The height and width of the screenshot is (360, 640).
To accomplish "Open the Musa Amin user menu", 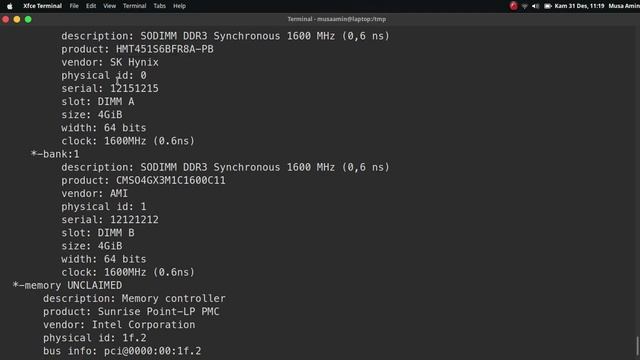I will [624, 6].
